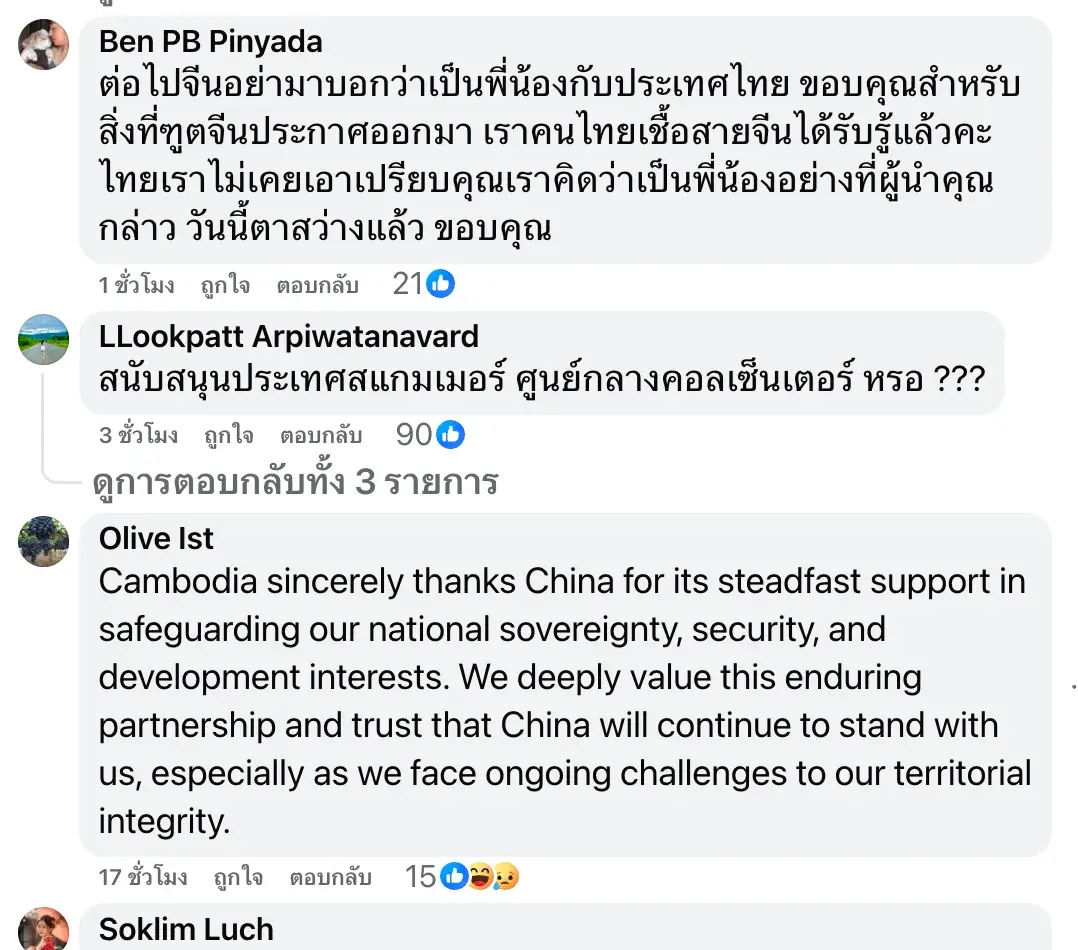1078x950 pixels.
Task: Toggle ถูกใจ on Olive Ist's comment
Action: [x=238, y=878]
